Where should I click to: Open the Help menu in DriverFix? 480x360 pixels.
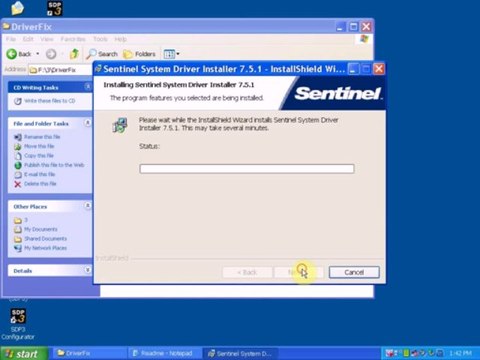(120, 39)
